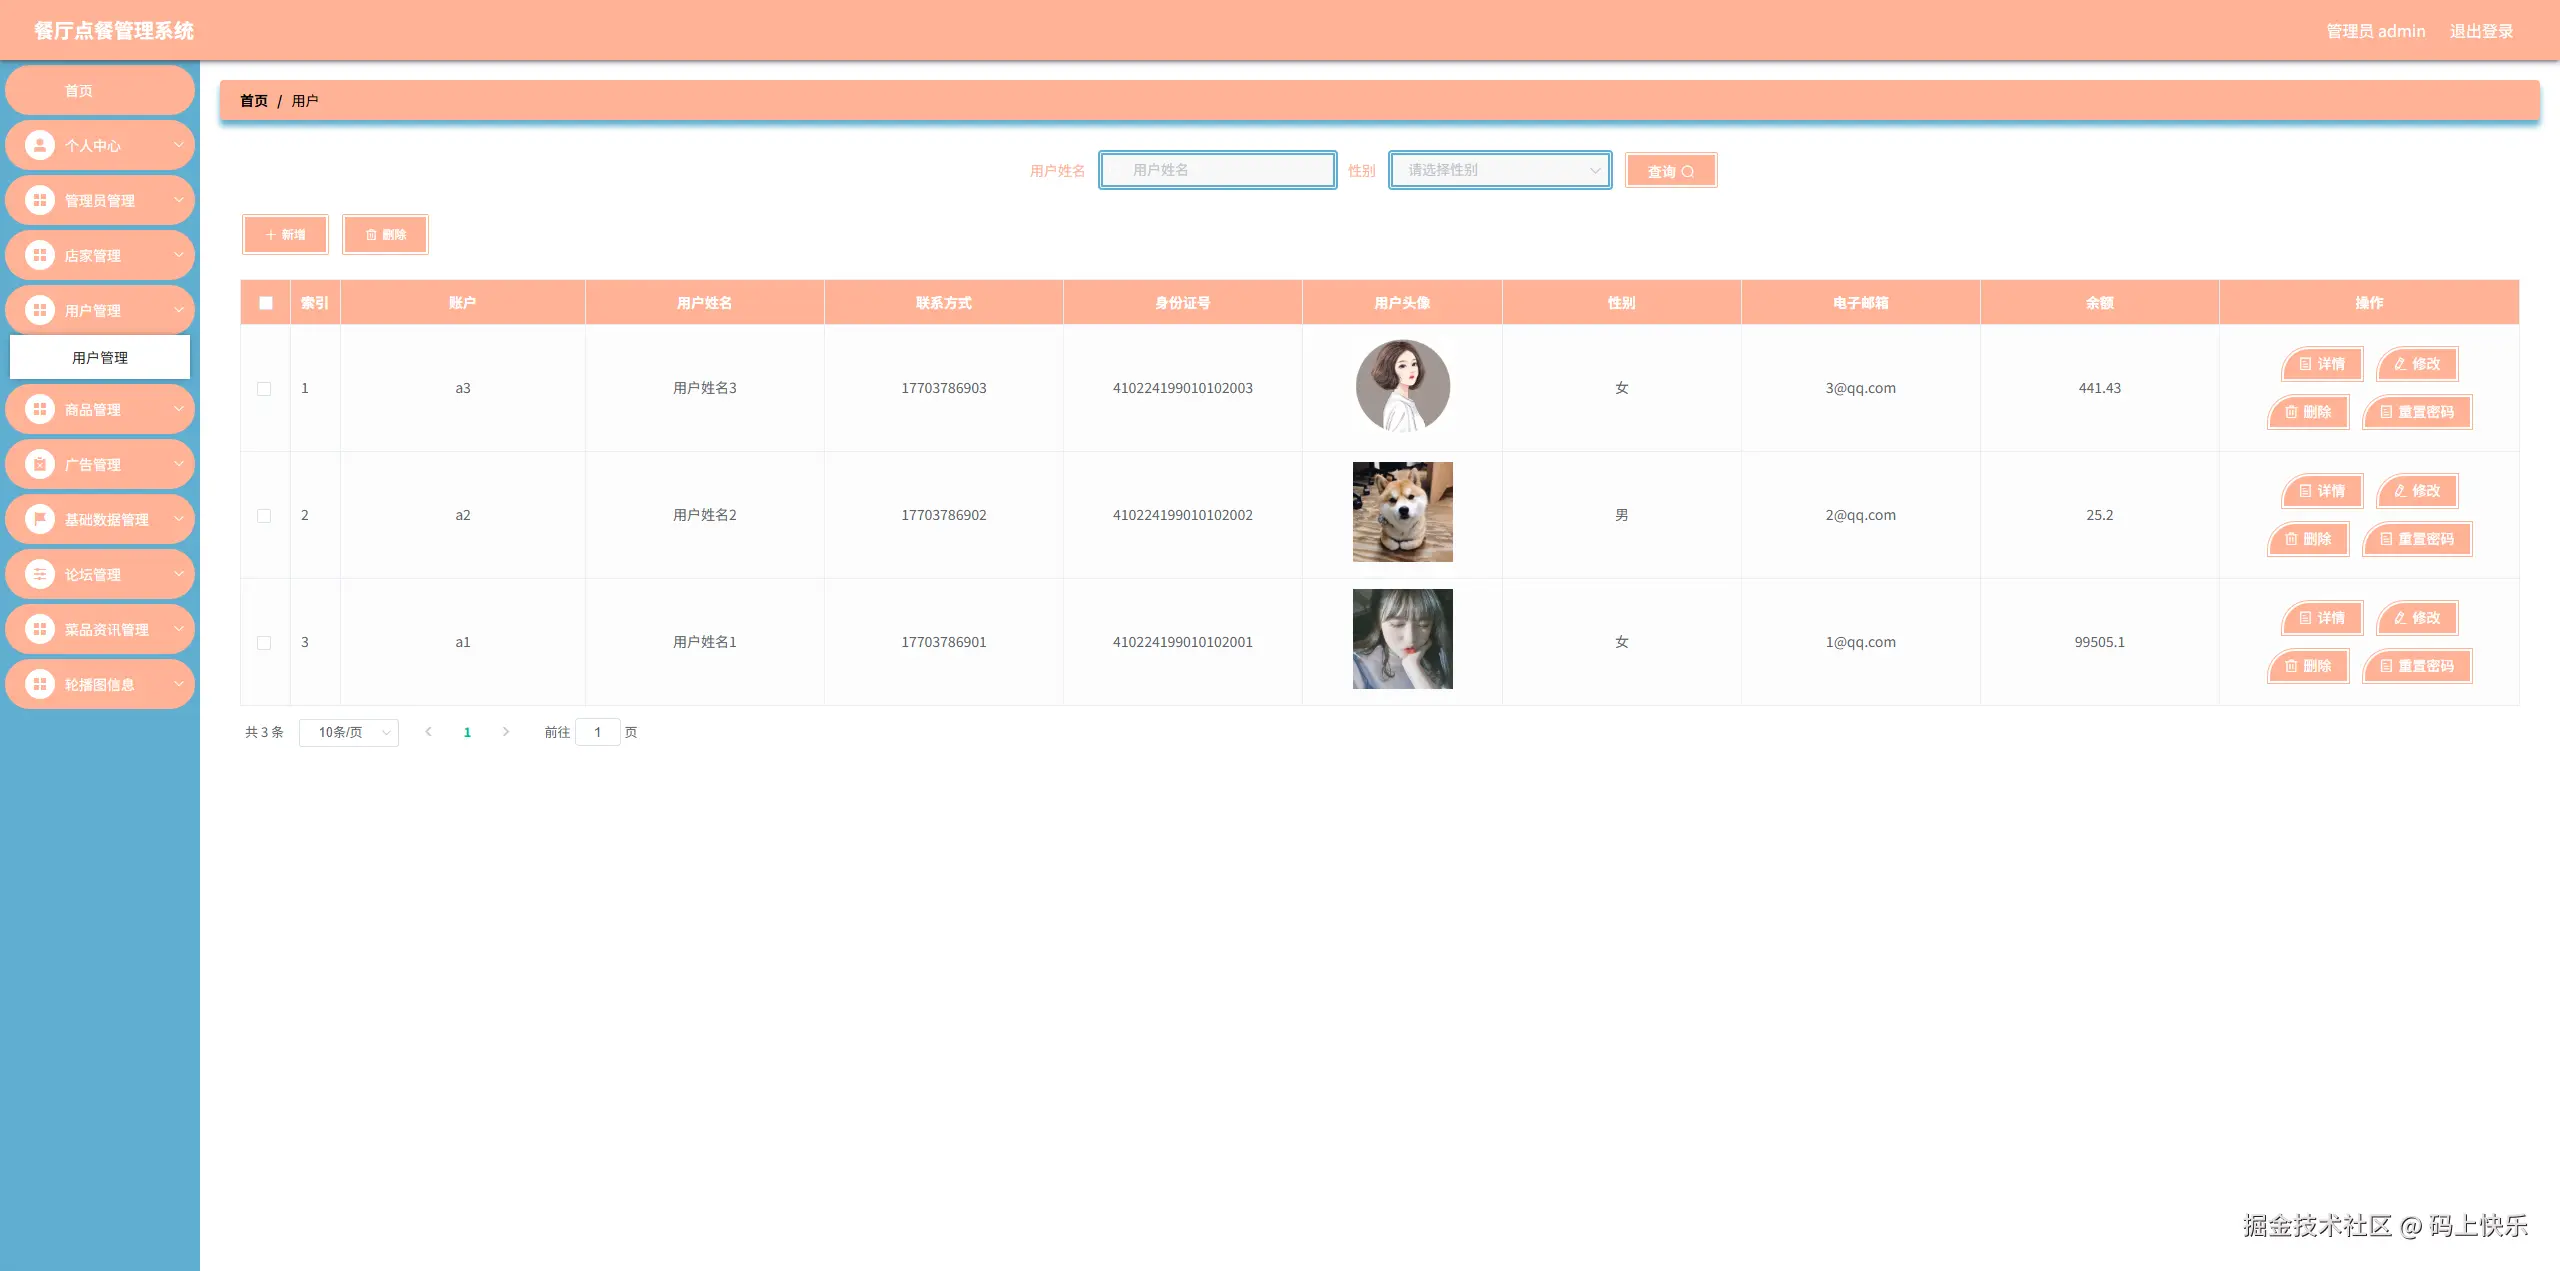2560x1271 pixels.
Task: Click 重置密码 button for user a1
Action: 2417,666
